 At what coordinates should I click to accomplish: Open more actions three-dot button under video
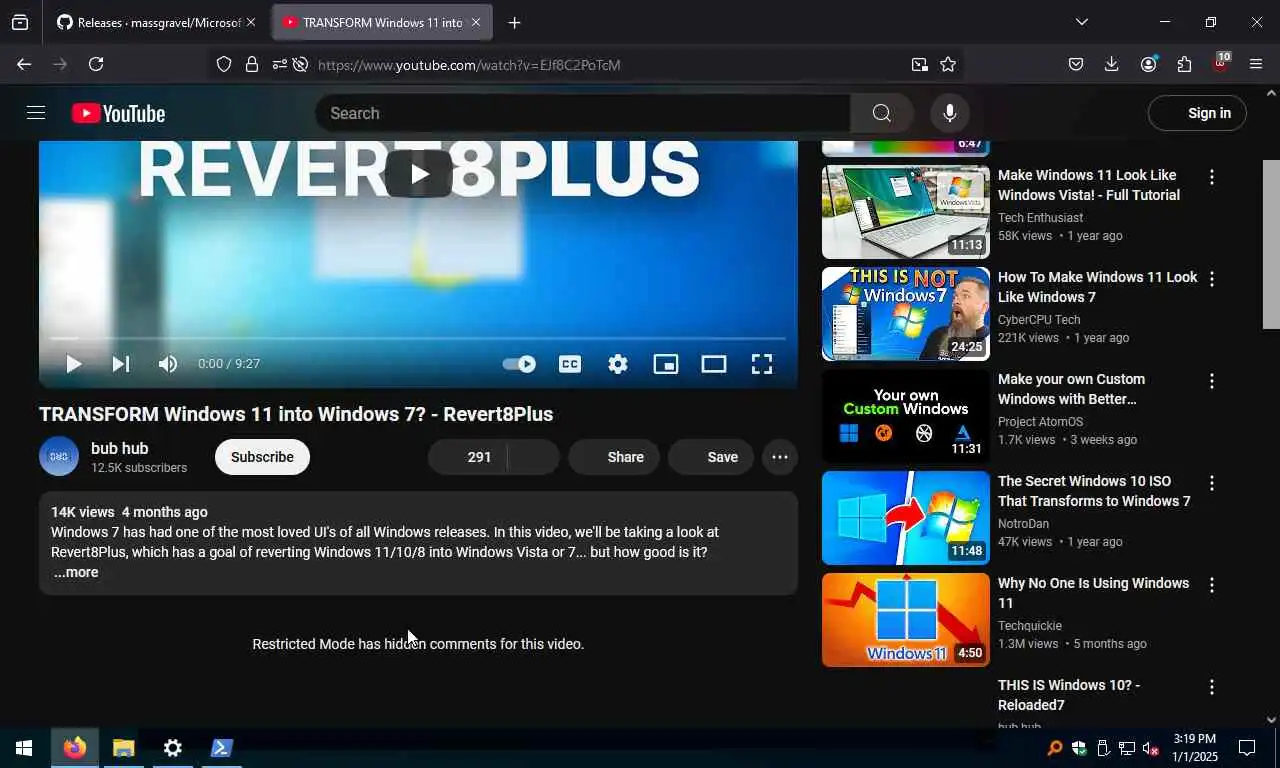click(x=780, y=457)
